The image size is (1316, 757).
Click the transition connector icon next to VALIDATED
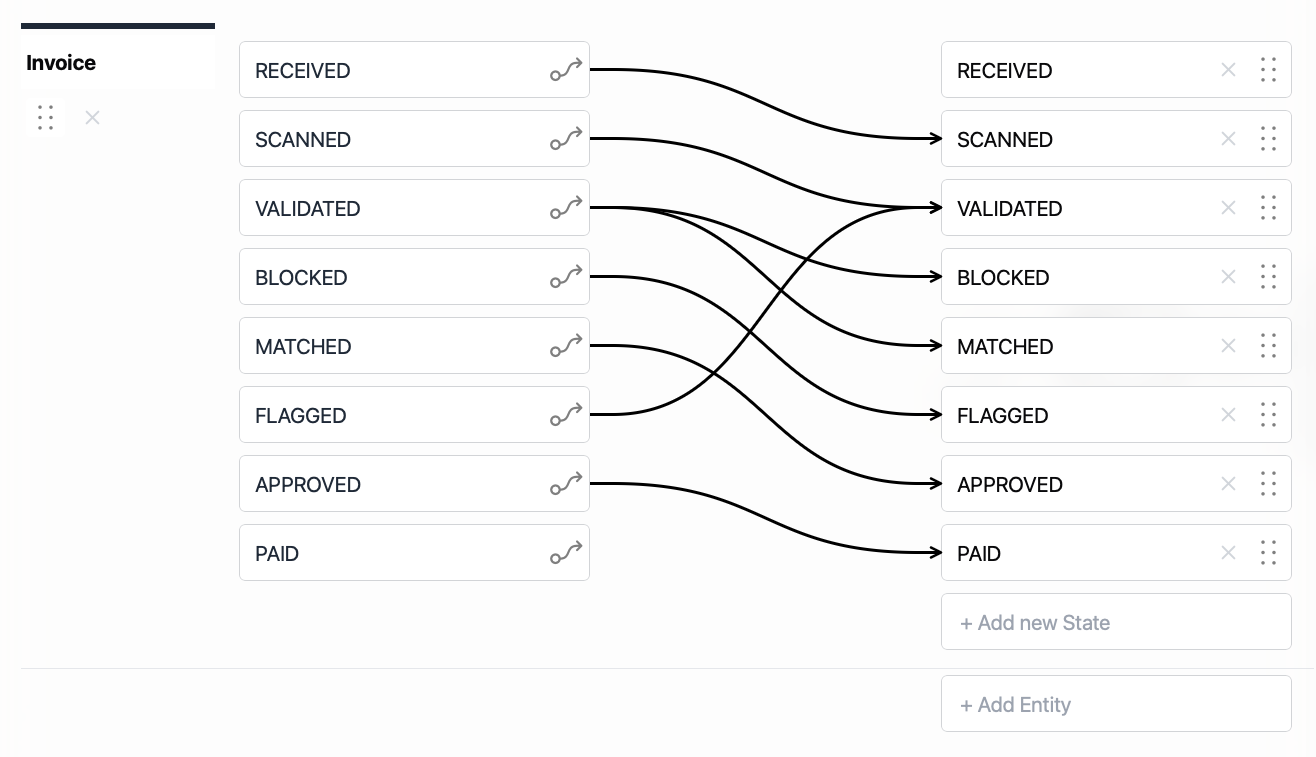click(565, 207)
